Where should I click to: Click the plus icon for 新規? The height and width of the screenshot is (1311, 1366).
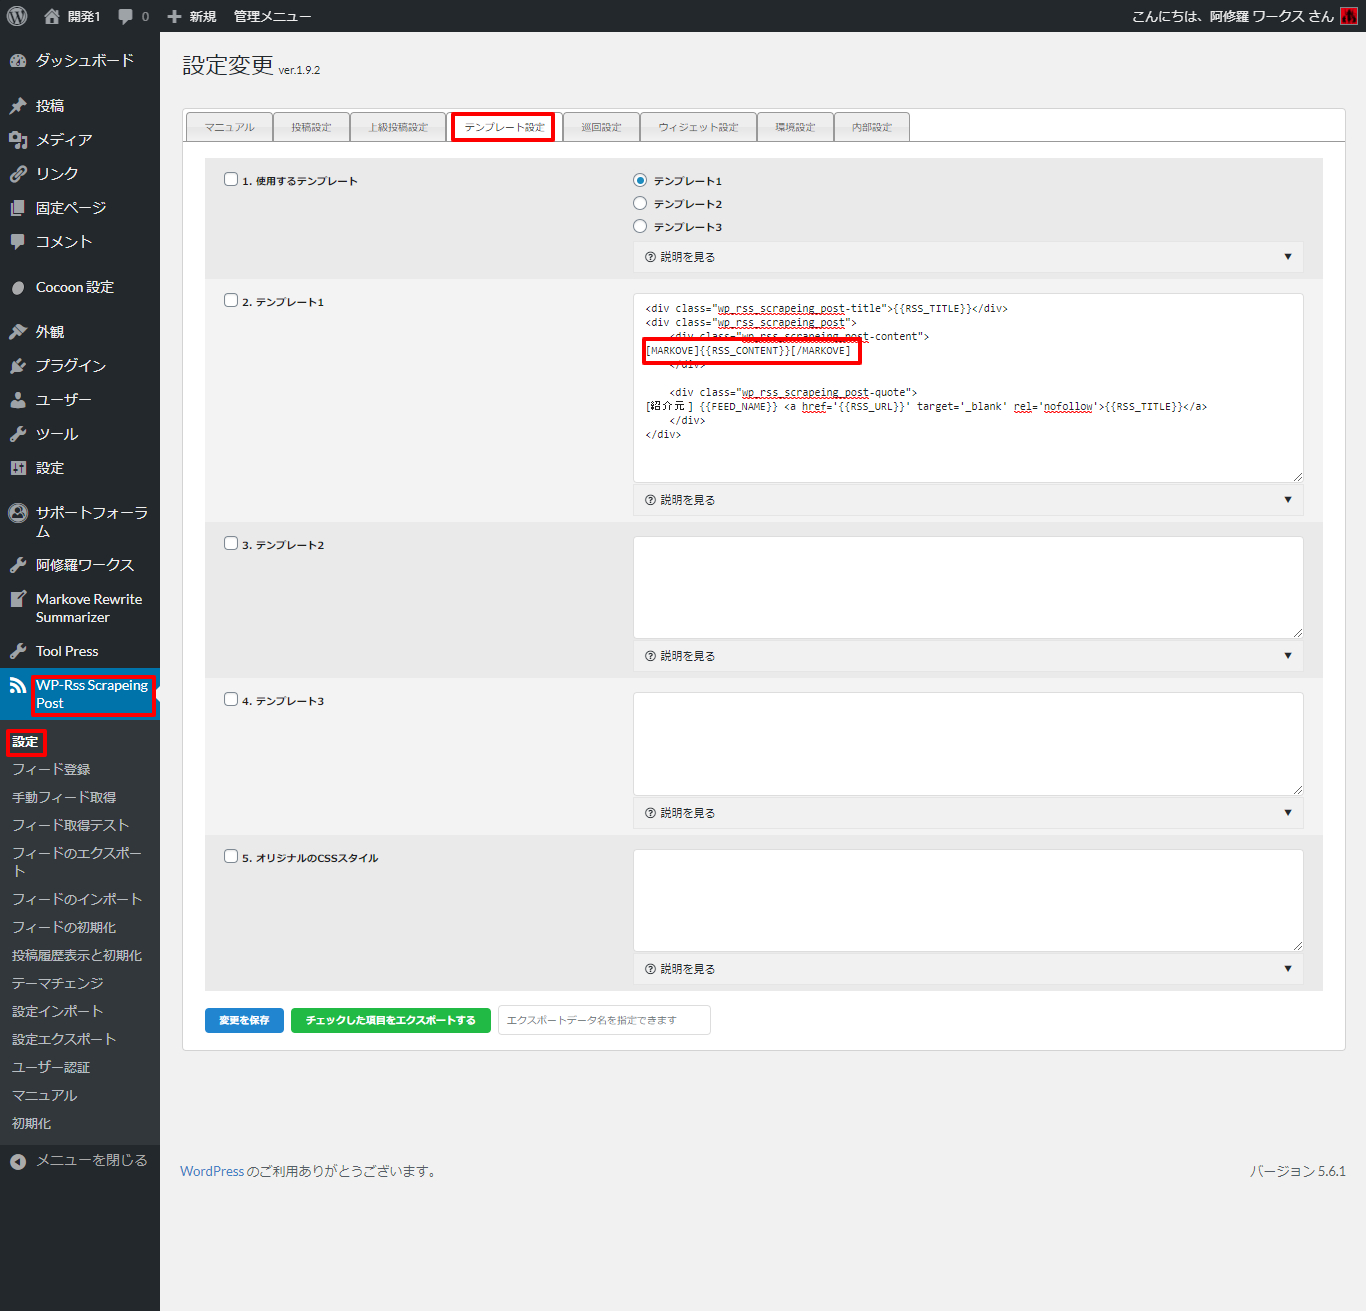point(174,16)
